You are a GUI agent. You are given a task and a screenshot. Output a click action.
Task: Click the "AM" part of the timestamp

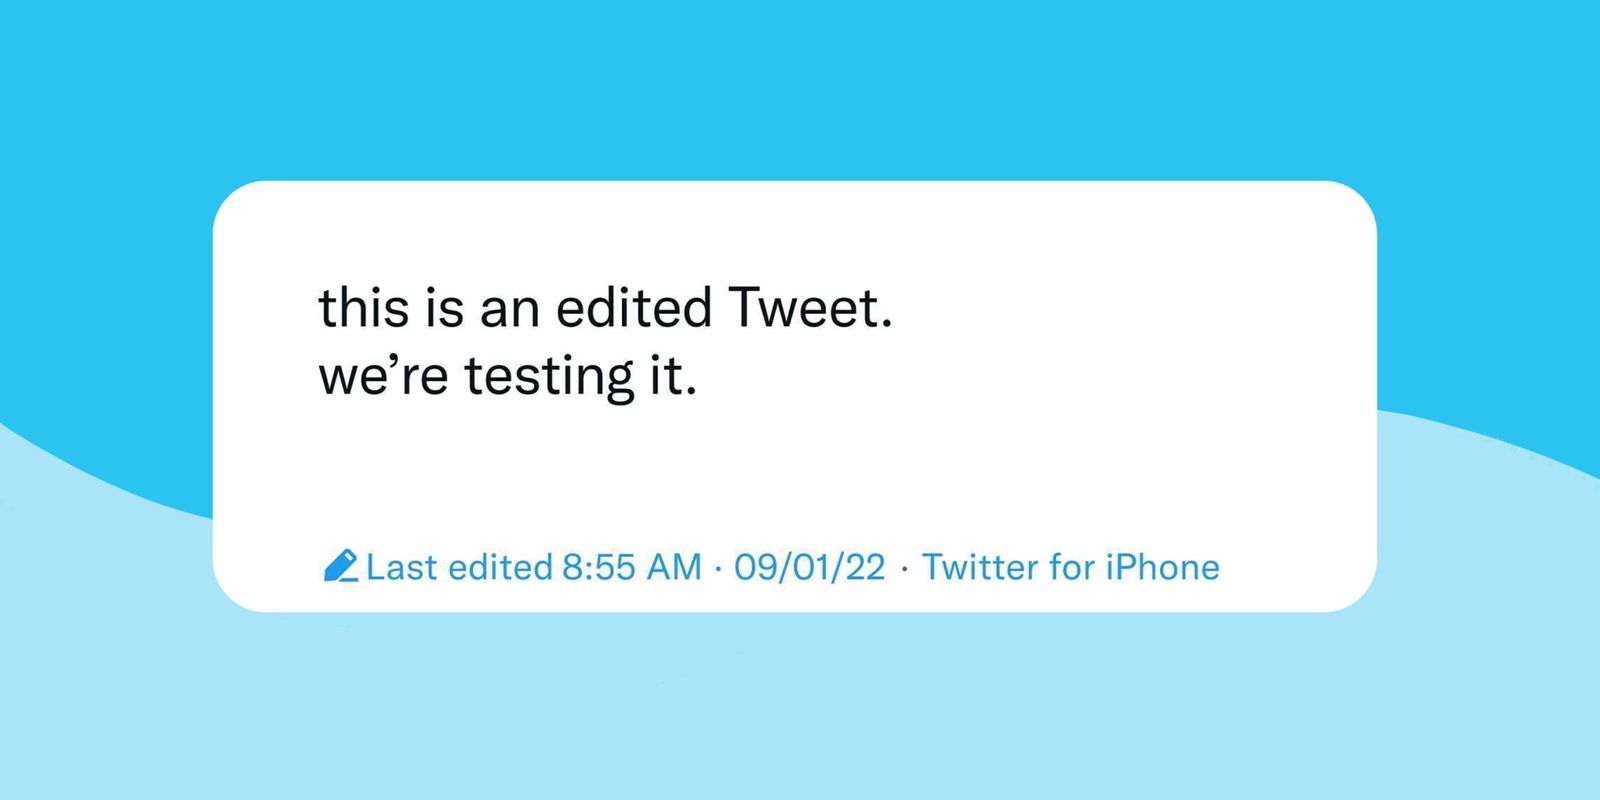click(x=673, y=567)
